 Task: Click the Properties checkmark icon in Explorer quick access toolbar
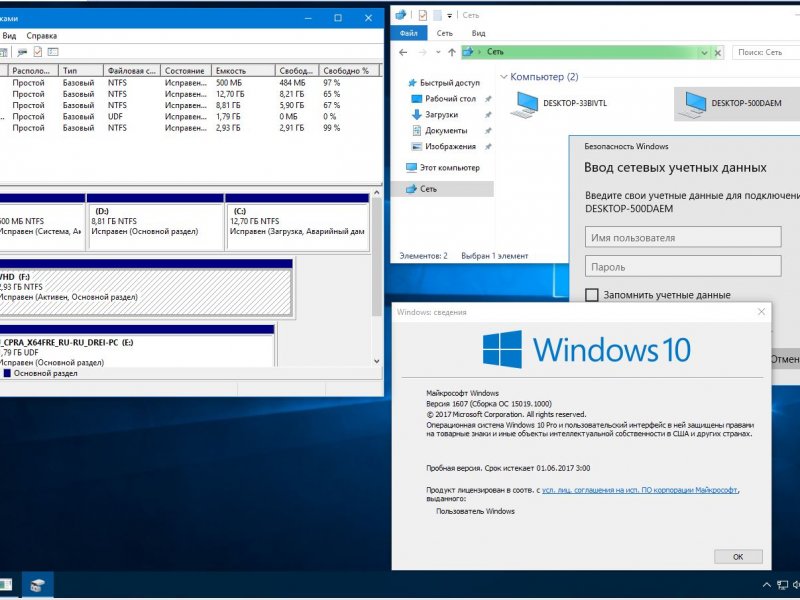(x=422, y=15)
